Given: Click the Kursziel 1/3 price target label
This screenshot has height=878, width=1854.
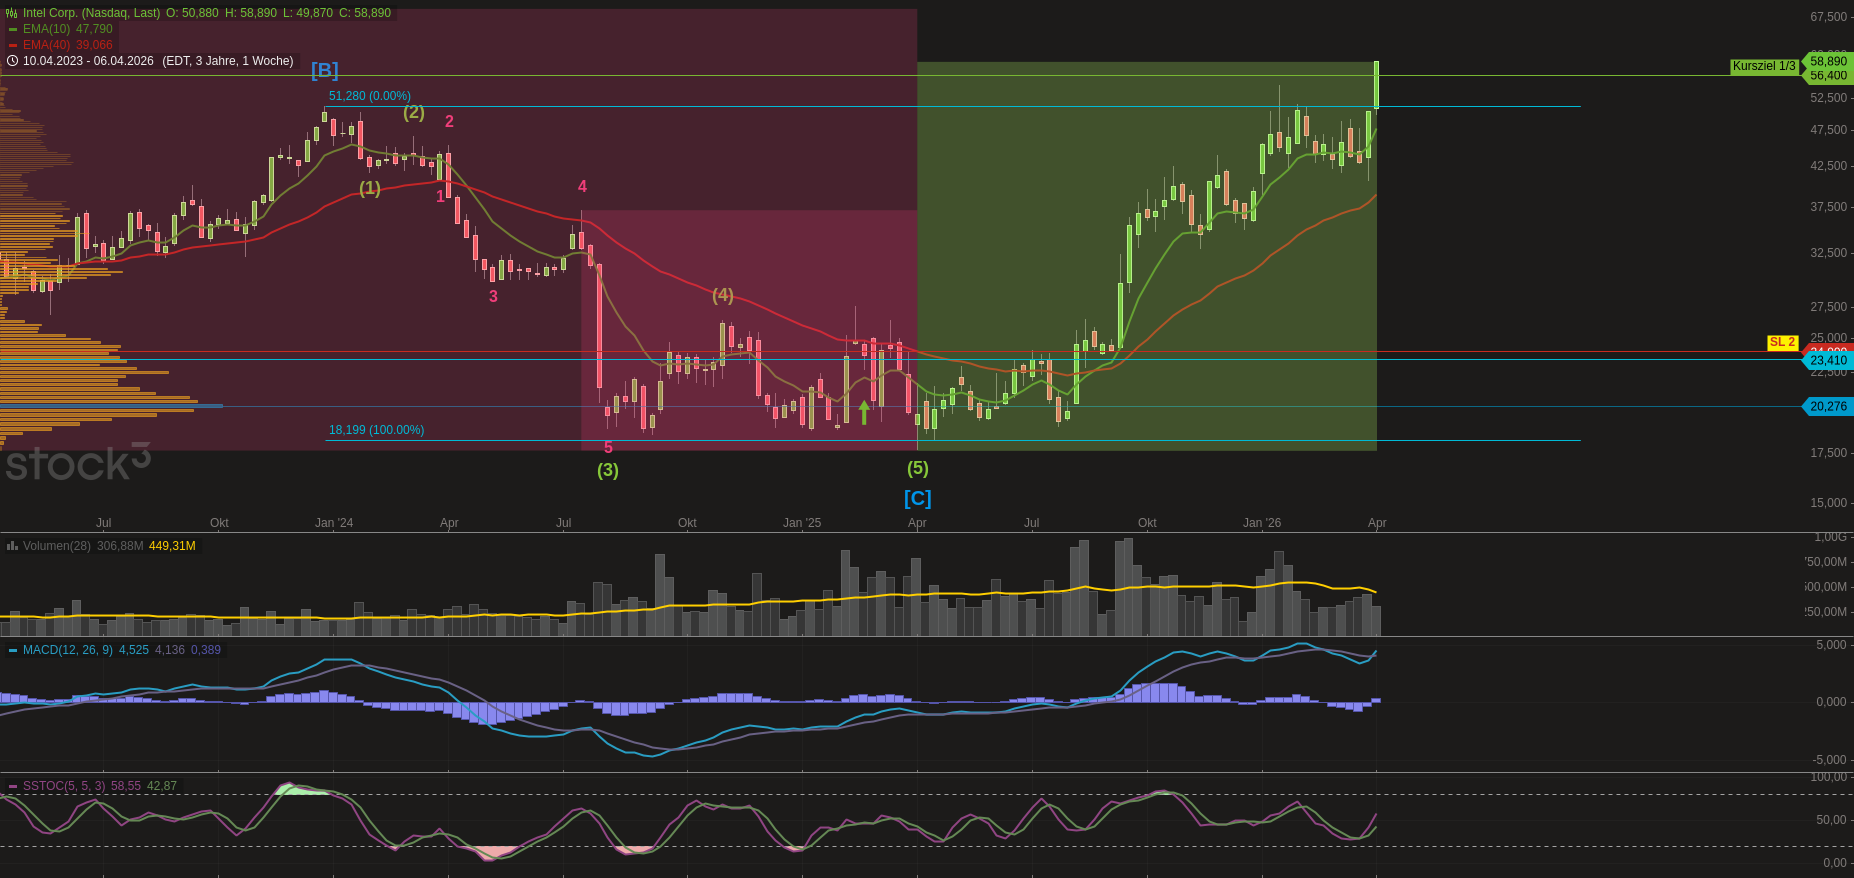Looking at the screenshot, I should 1764,66.
